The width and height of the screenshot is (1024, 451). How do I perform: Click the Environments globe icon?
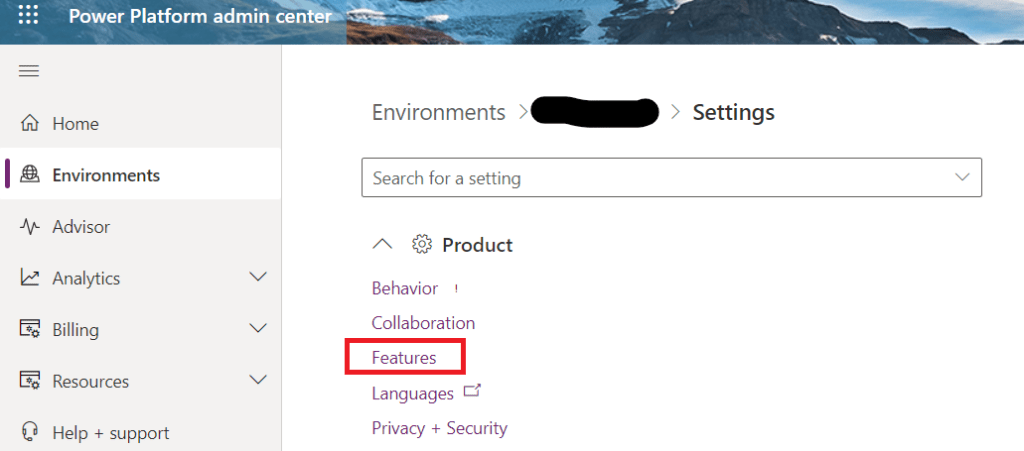[x=30, y=175]
